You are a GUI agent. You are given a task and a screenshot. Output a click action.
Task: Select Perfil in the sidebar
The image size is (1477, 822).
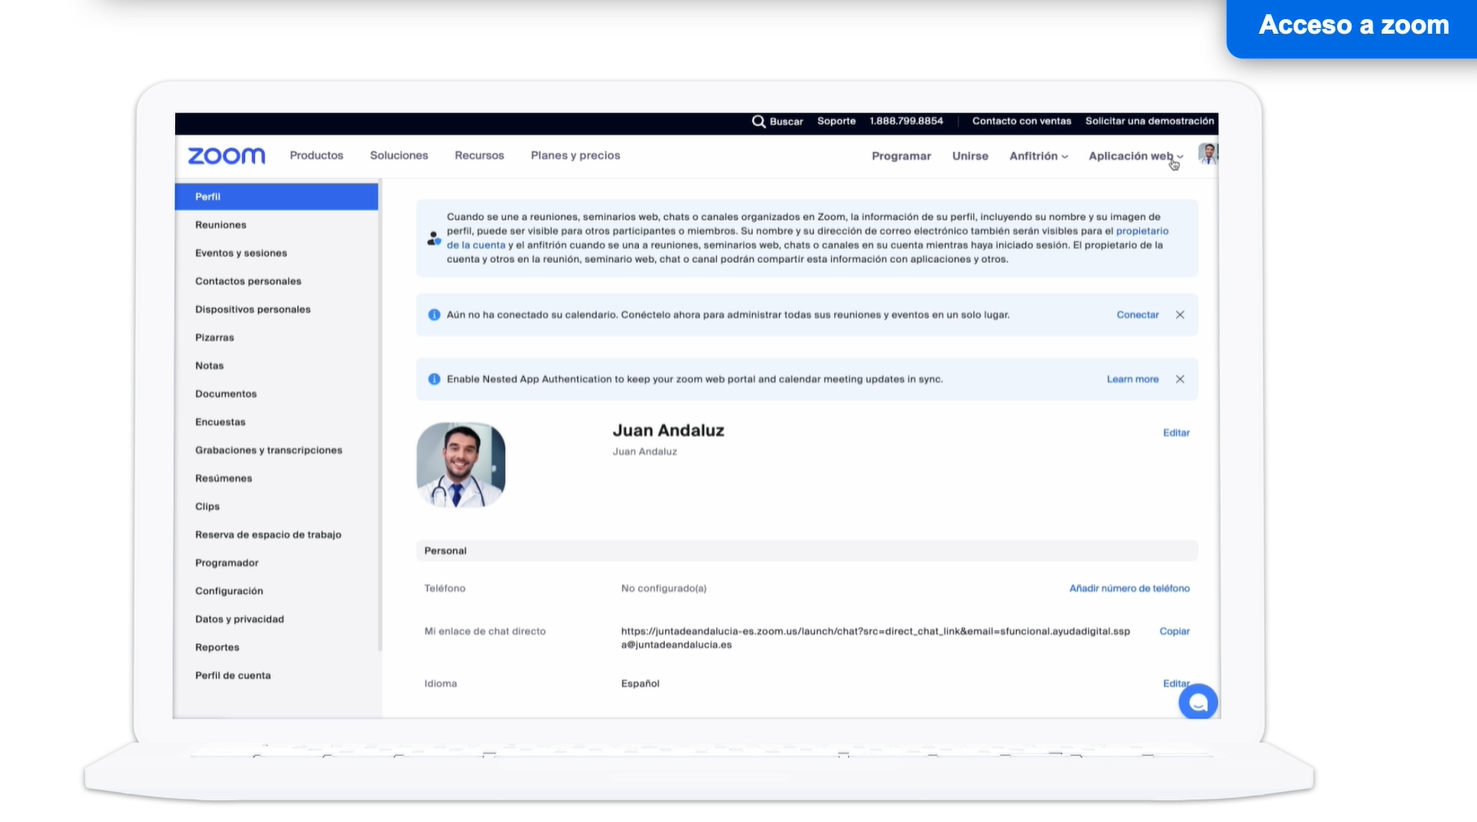pyautogui.click(x=277, y=197)
